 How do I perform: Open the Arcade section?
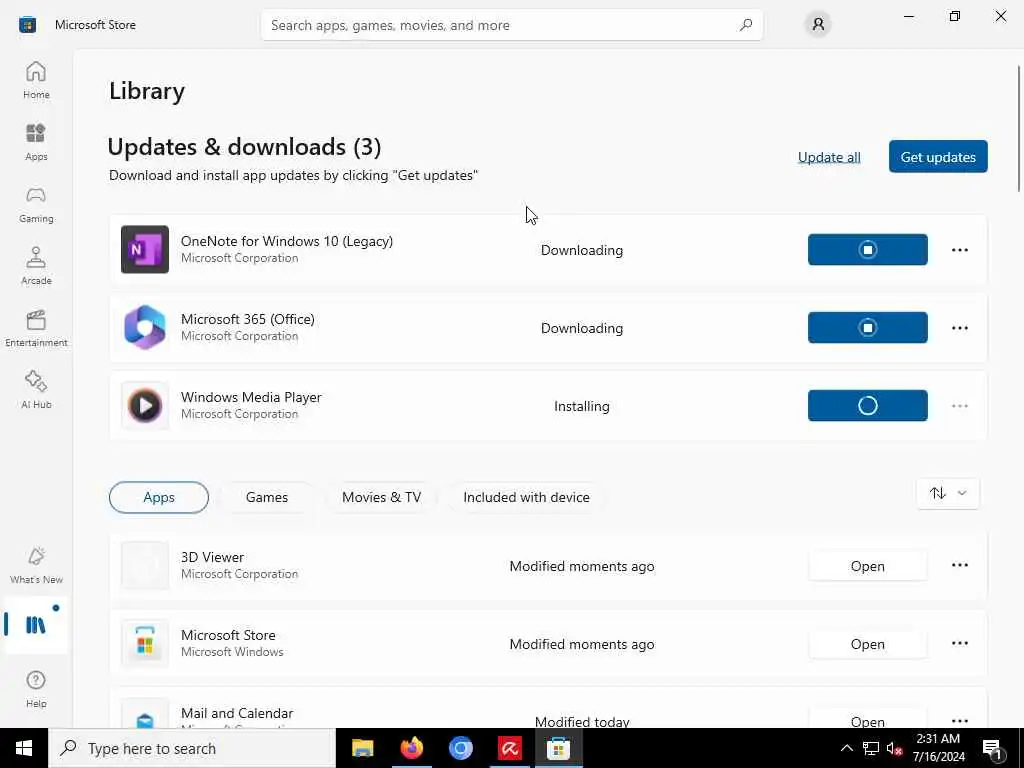click(36, 266)
